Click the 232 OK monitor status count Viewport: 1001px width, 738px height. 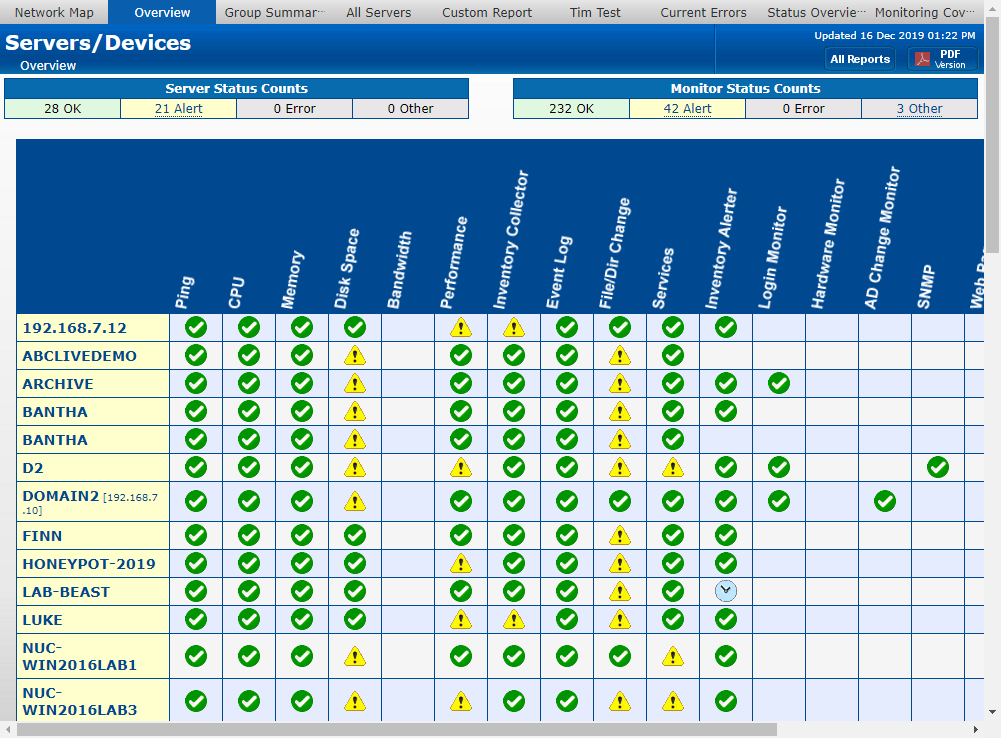pos(571,109)
